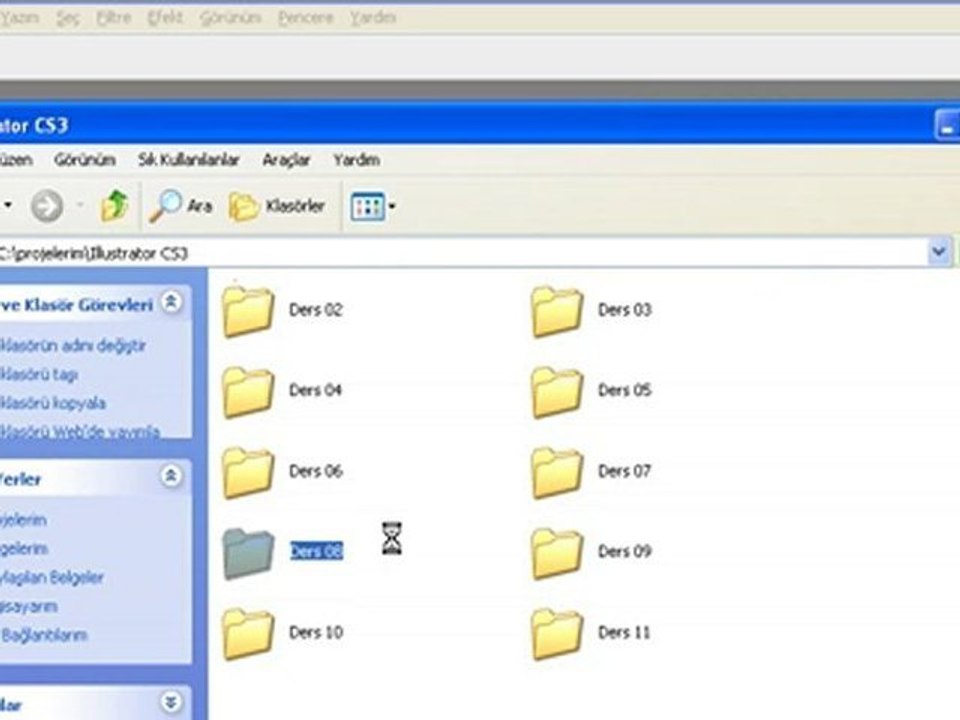Image resolution: width=960 pixels, height=720 pixels.
Task: Select the Ders 06 folder icon
Action: click(x=248, y=472)
